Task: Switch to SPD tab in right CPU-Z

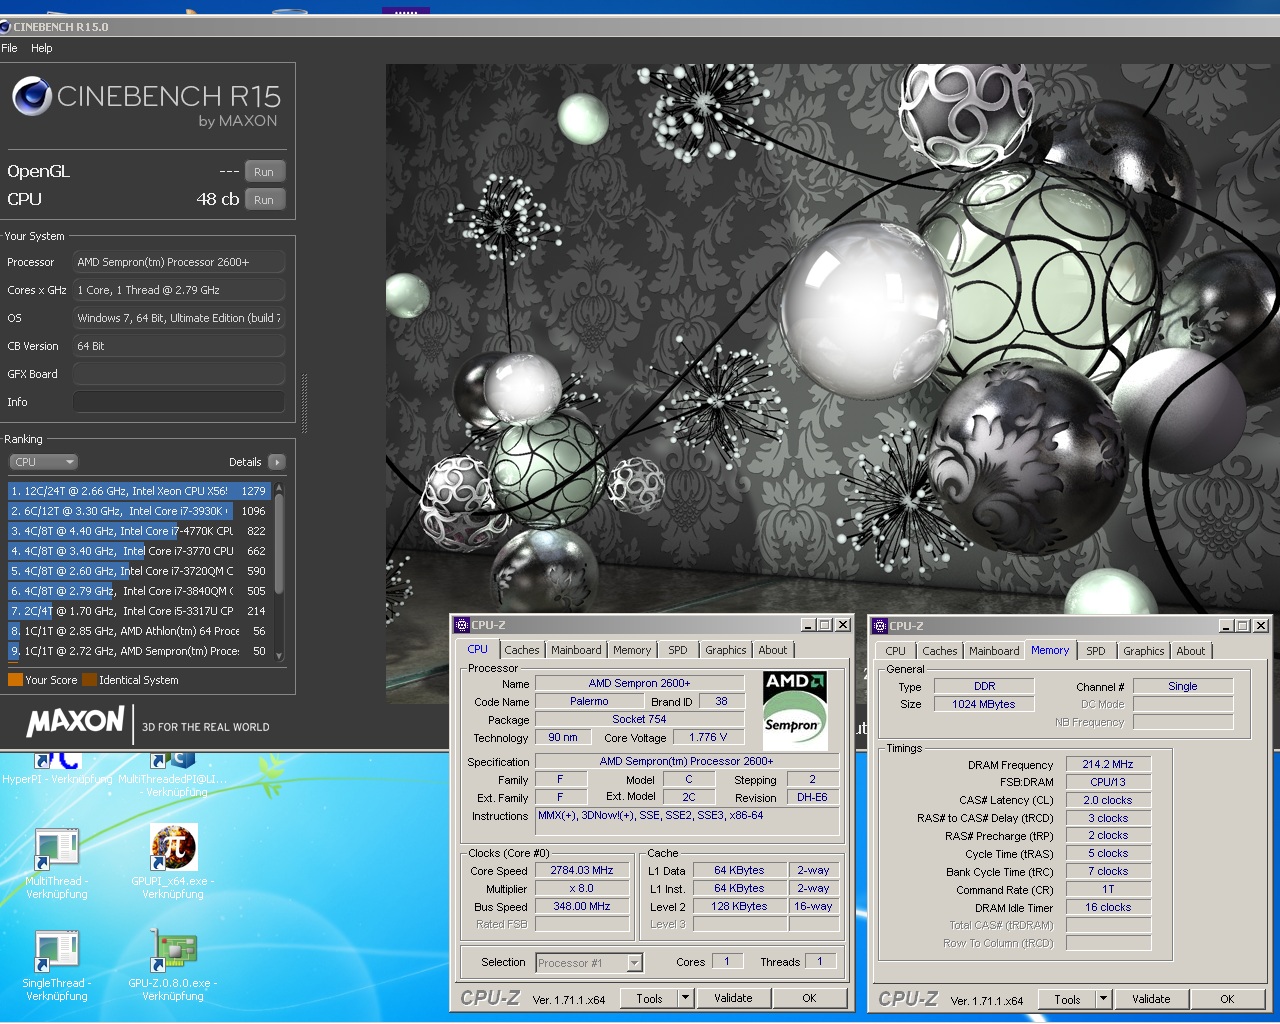Action: click(x=1096, y=651)
